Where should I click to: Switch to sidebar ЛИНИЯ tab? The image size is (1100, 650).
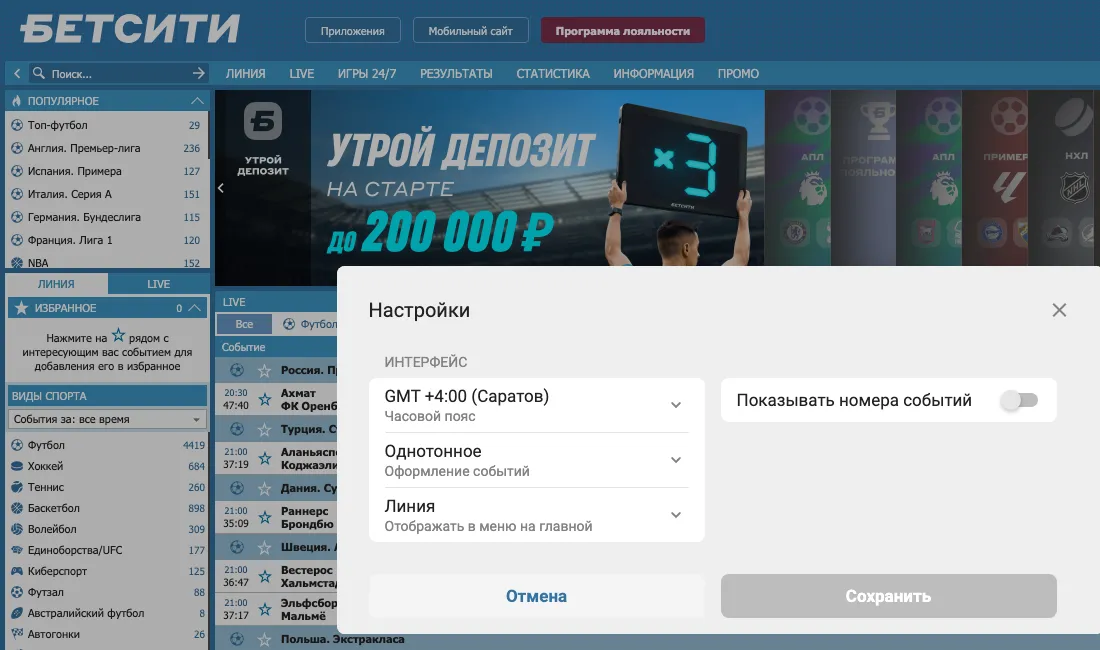click(56, 284)
